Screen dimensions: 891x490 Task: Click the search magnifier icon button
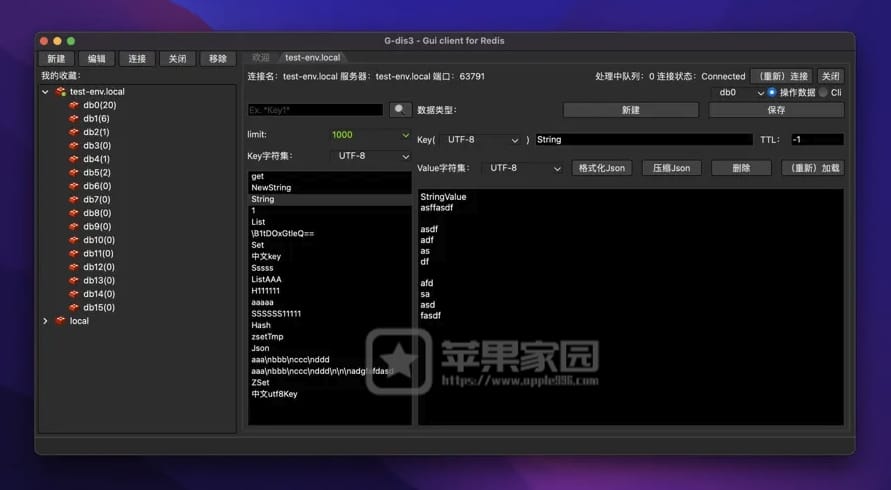click(400, 110)
